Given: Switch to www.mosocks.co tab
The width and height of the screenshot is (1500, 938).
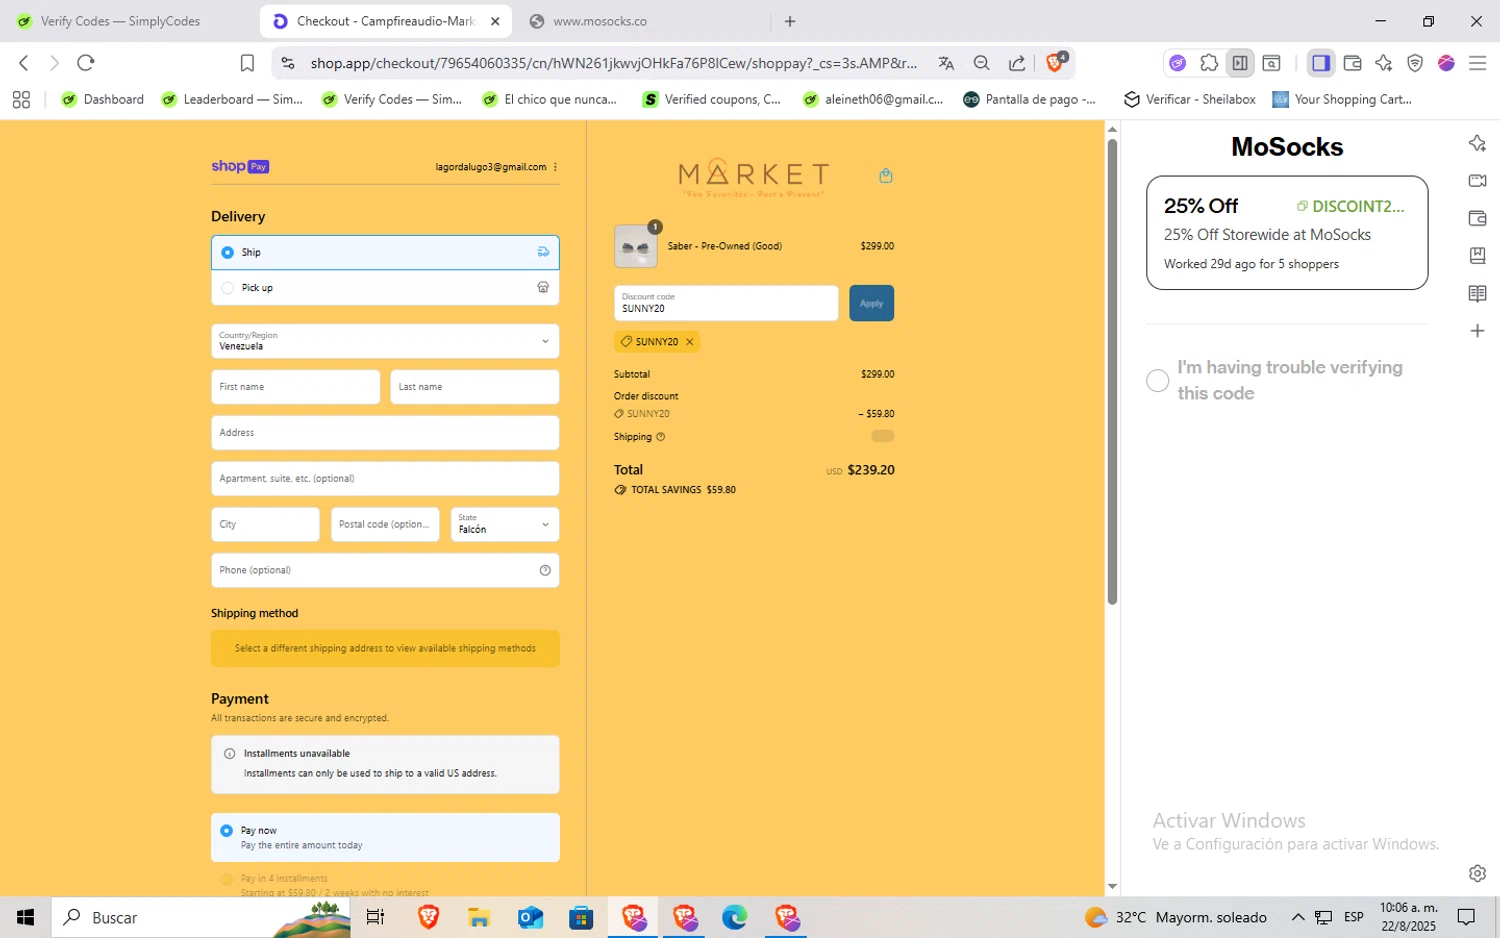Looking at the screenshot, I should [x=642, y=21].
